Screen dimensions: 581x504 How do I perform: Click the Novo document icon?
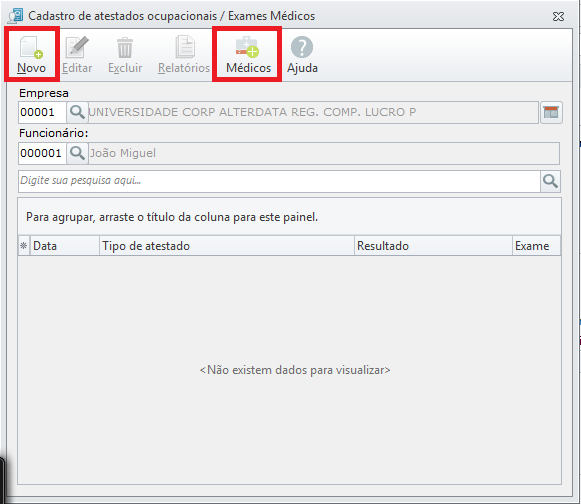[31, 47]
